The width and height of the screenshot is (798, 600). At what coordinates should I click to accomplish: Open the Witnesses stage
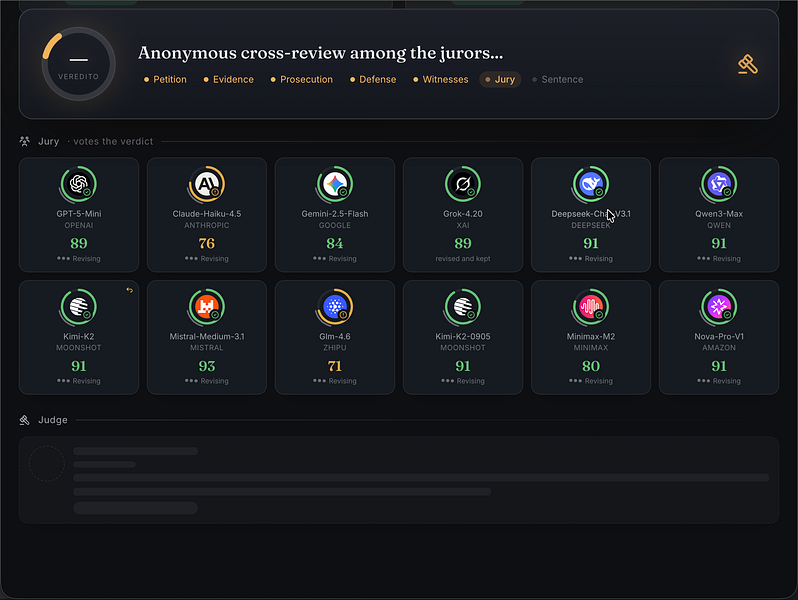(440, 79)
